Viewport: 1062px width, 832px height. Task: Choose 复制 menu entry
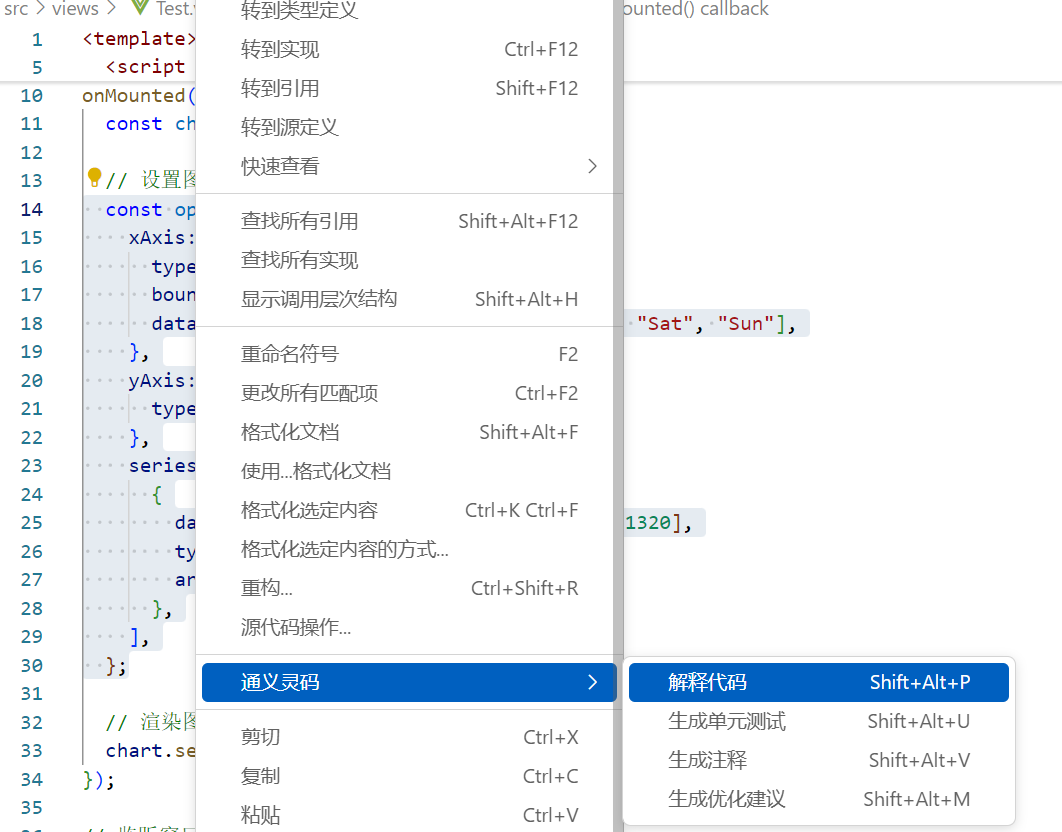409,776
